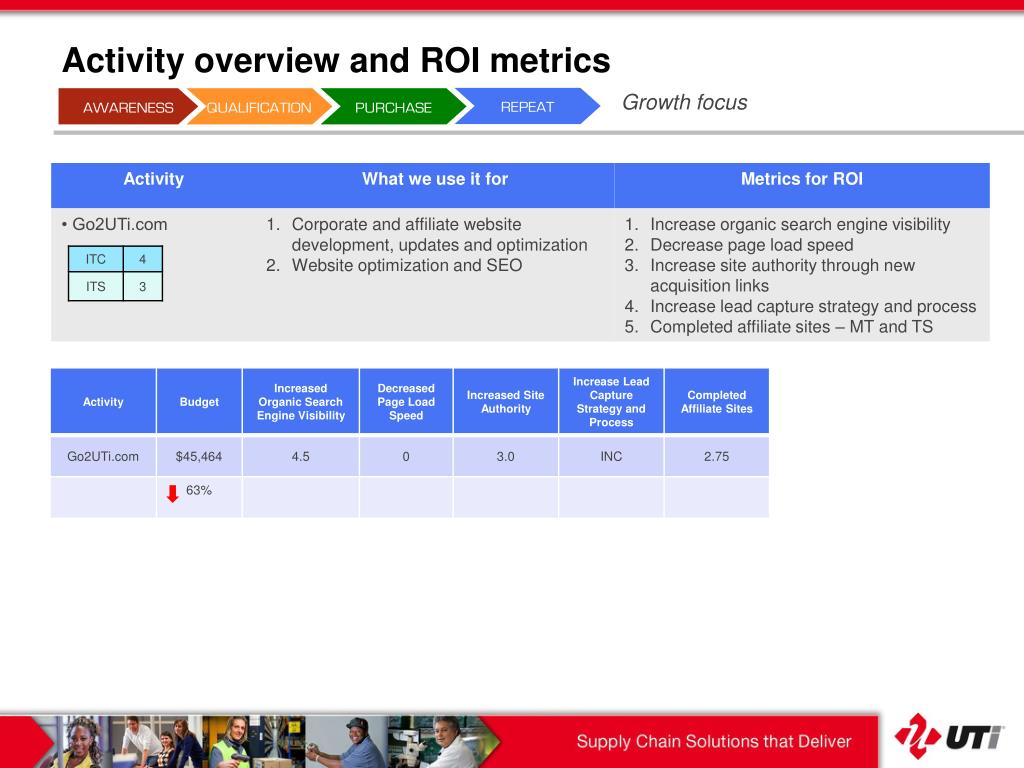Click the PURCHASE chevron stage
This screenshot has width=1024, height=768.
pos(393,106)
